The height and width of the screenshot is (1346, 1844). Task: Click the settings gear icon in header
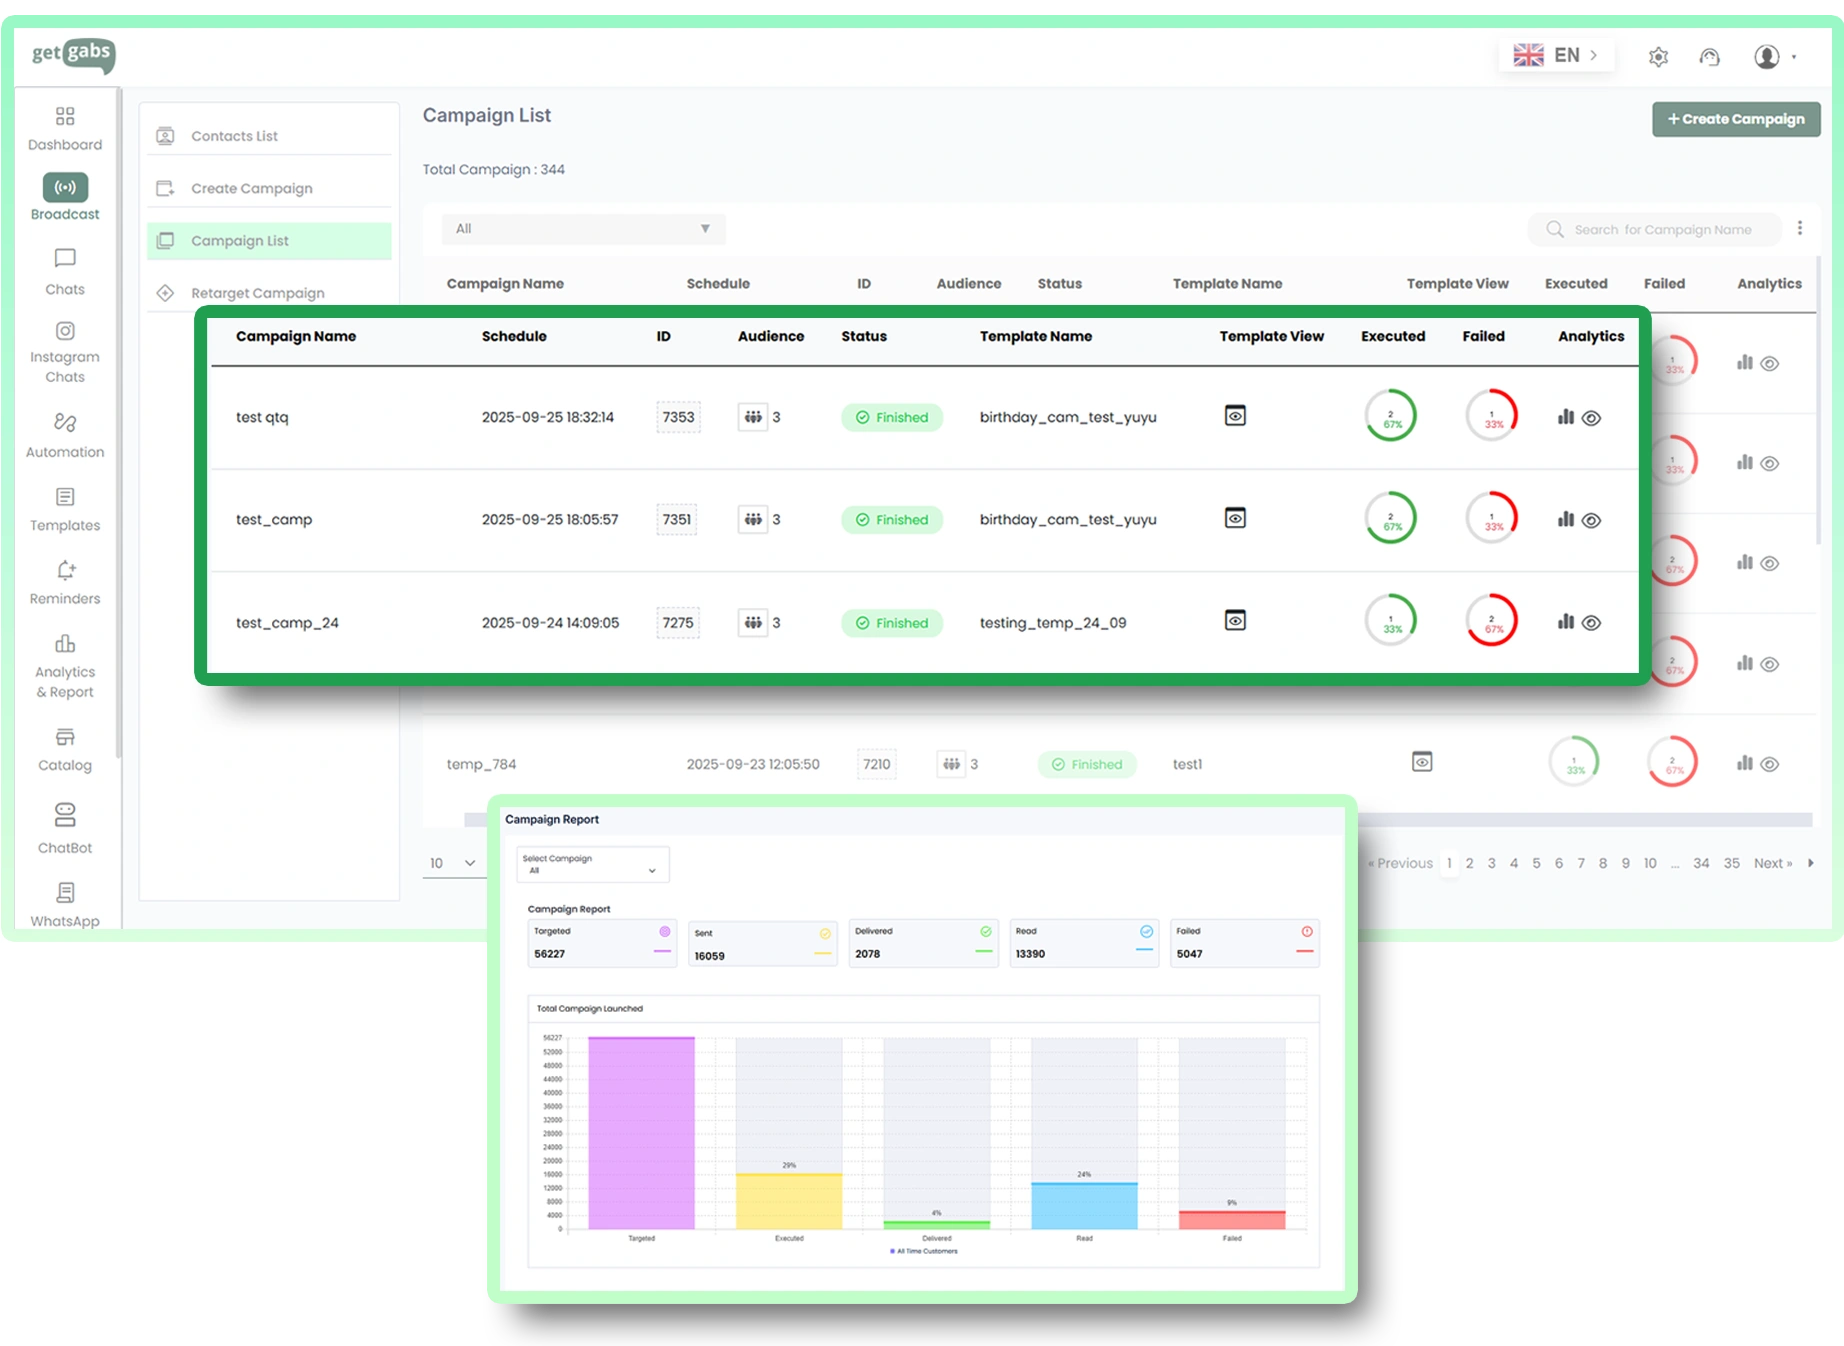[x=1658, y=57]
